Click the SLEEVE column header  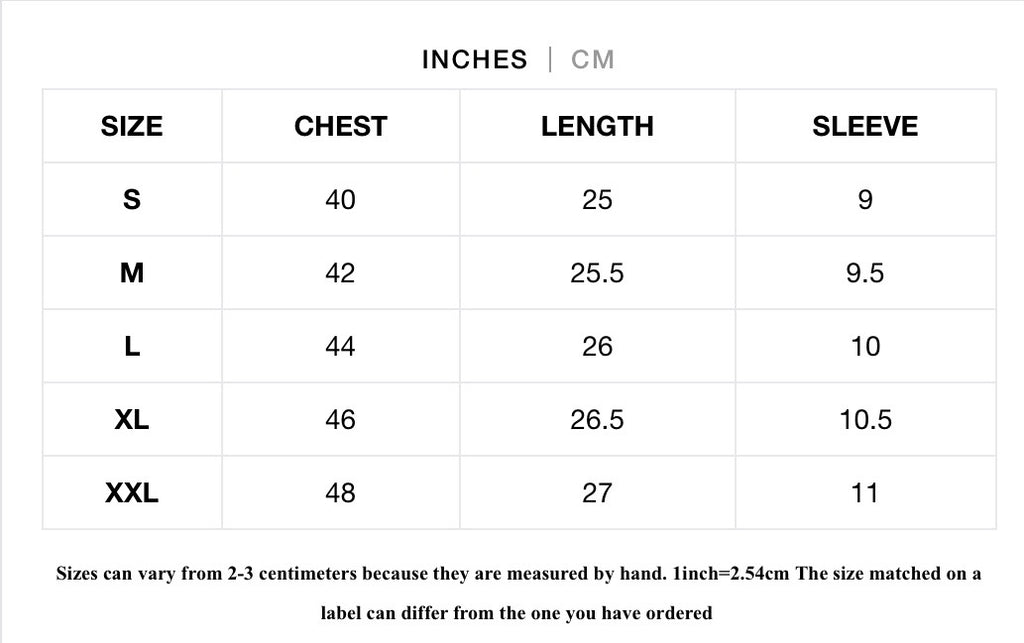tap(865, 126)
